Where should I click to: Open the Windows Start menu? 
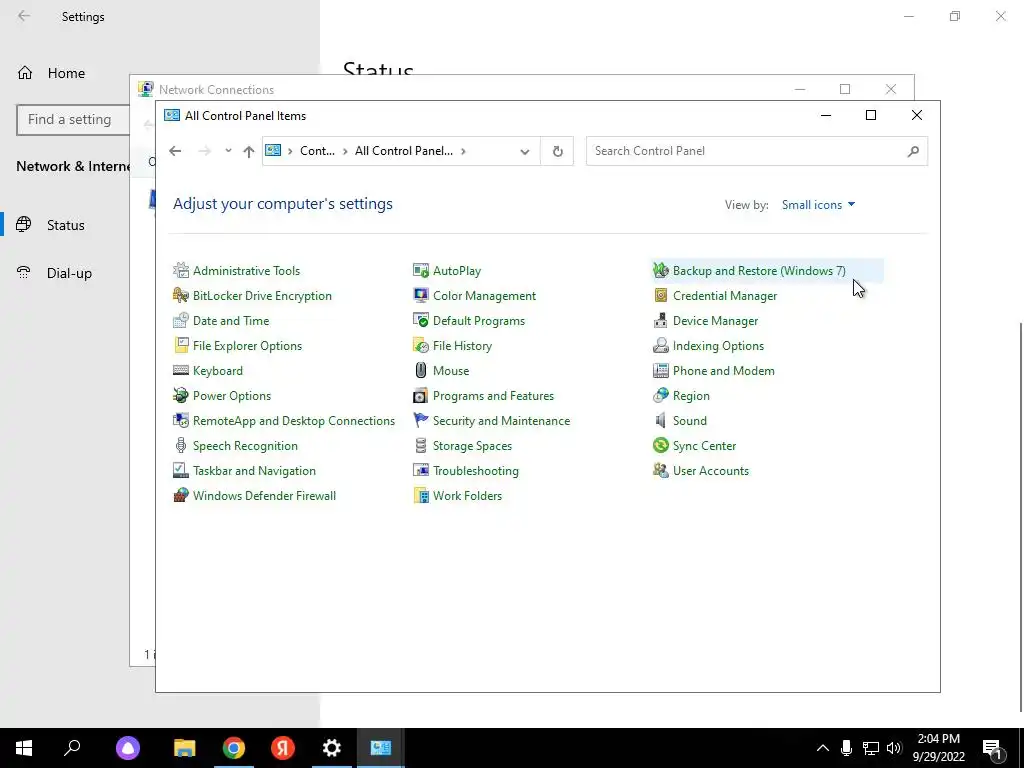[24, 748]
